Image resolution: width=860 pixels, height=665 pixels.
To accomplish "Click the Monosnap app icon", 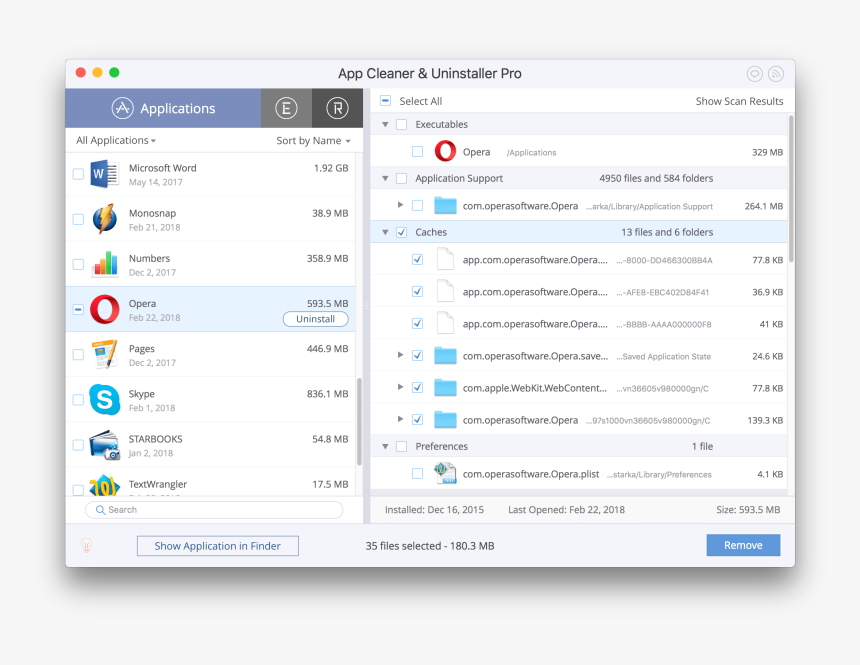I will click(x=104, y=219).
